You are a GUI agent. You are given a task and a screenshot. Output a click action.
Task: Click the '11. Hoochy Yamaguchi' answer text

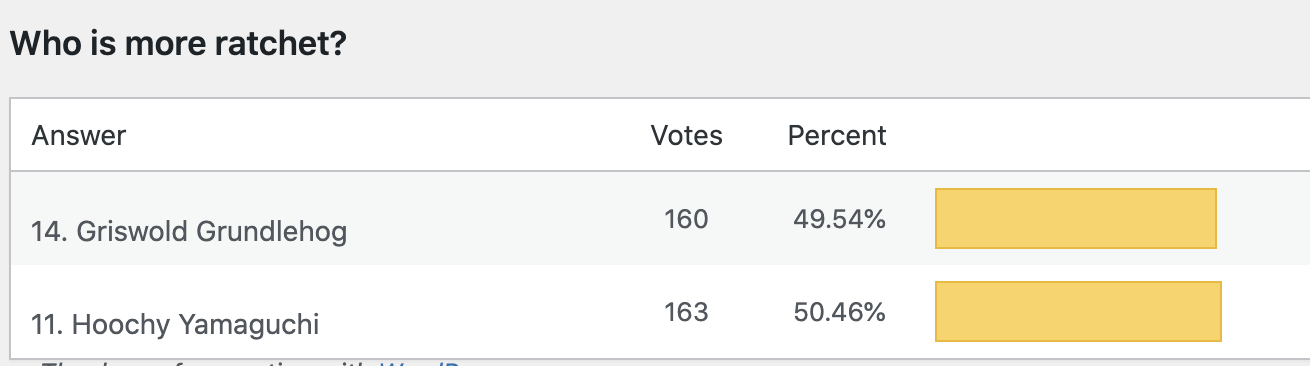click(x=176, y=324)
